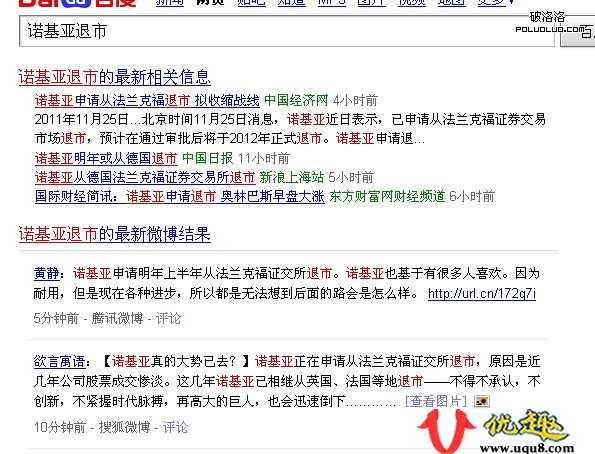Viewport: 595px width, 454px height.
Task: Open the 欲言寓语 weibo author link
Action: pos(59,361)
